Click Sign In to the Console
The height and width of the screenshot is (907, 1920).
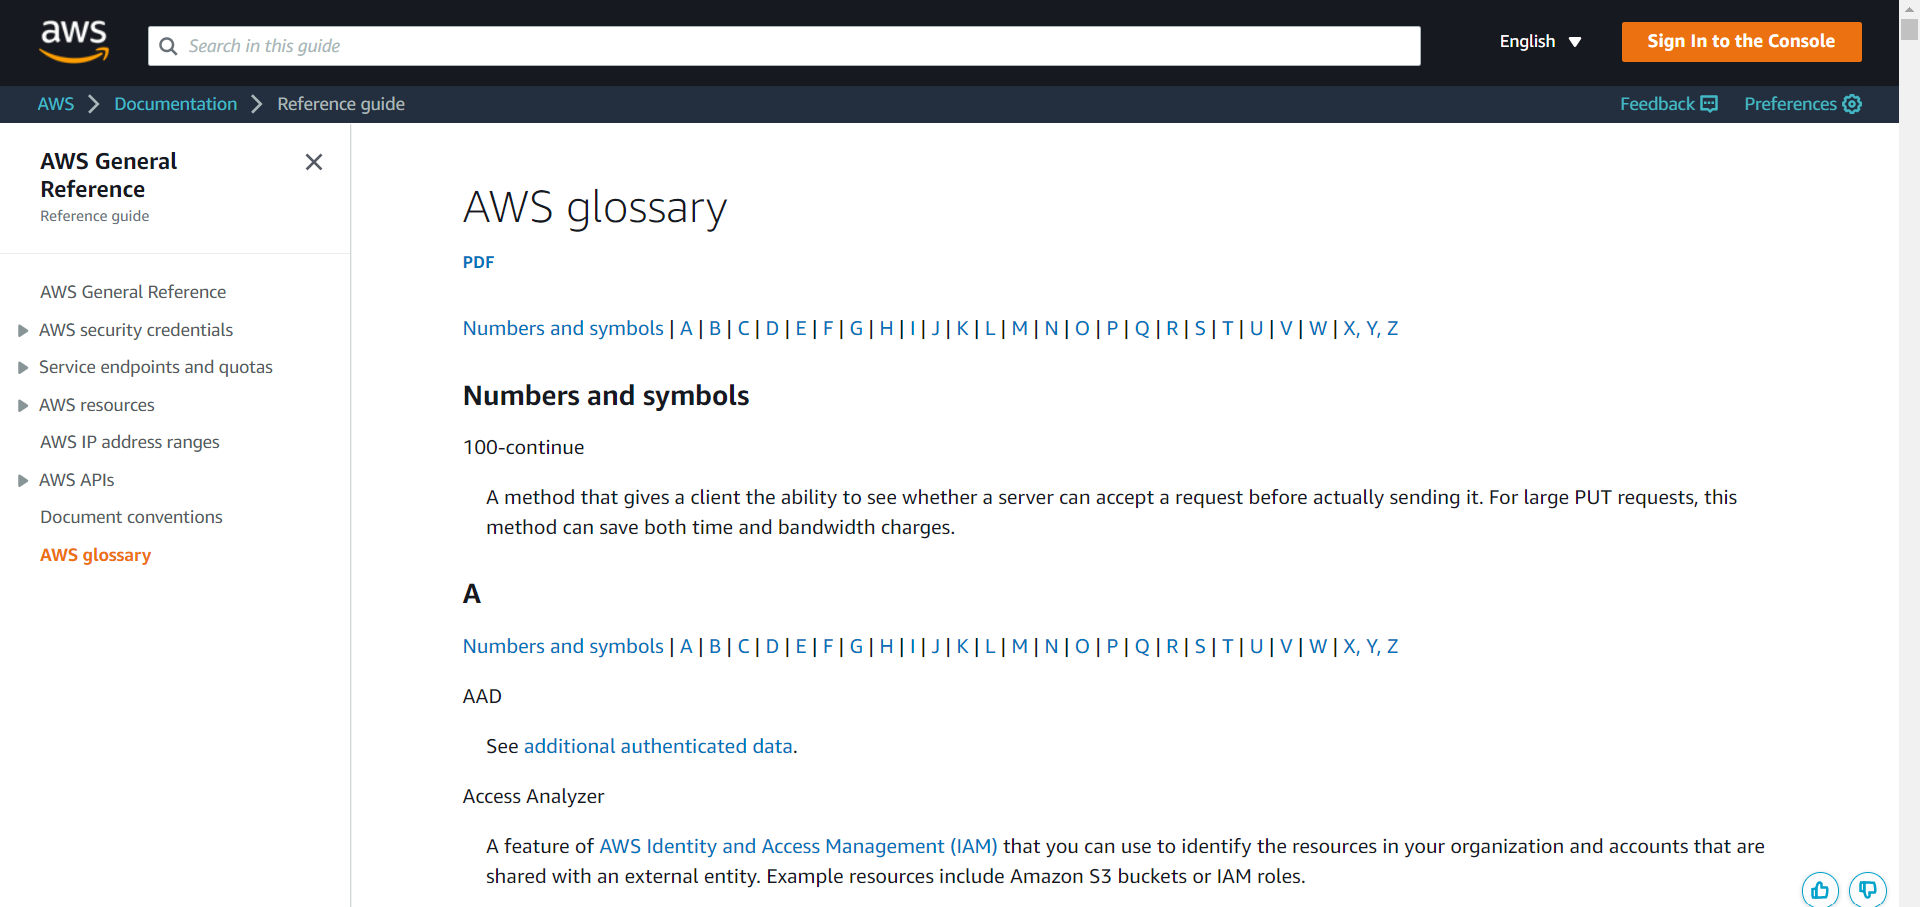1740,42
